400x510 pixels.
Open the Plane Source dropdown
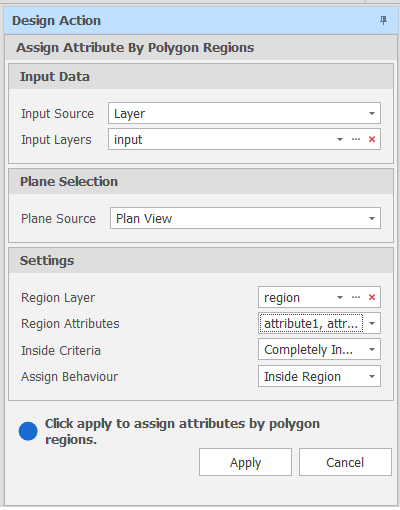(x=245, y=218)
